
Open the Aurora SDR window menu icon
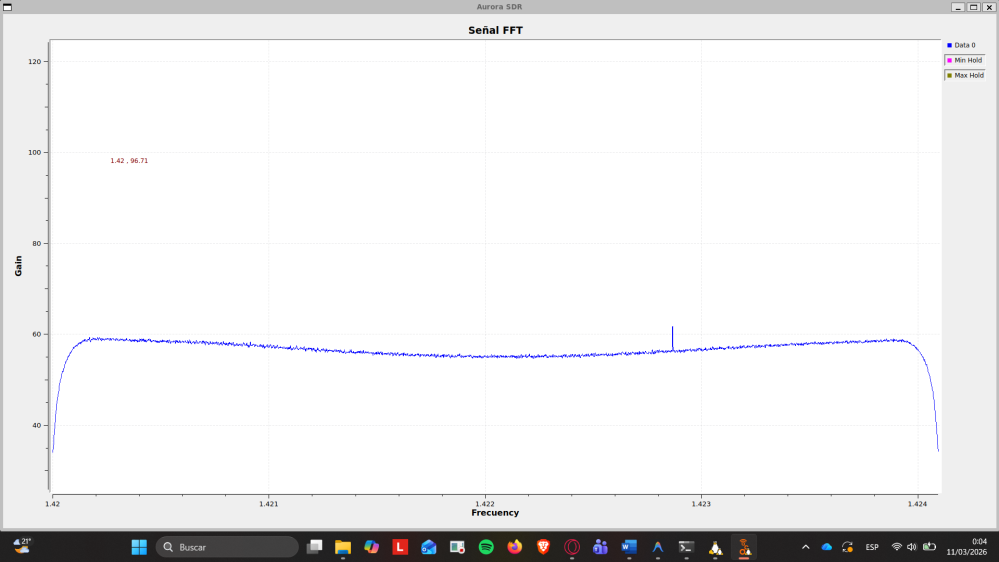click(8, 7)
